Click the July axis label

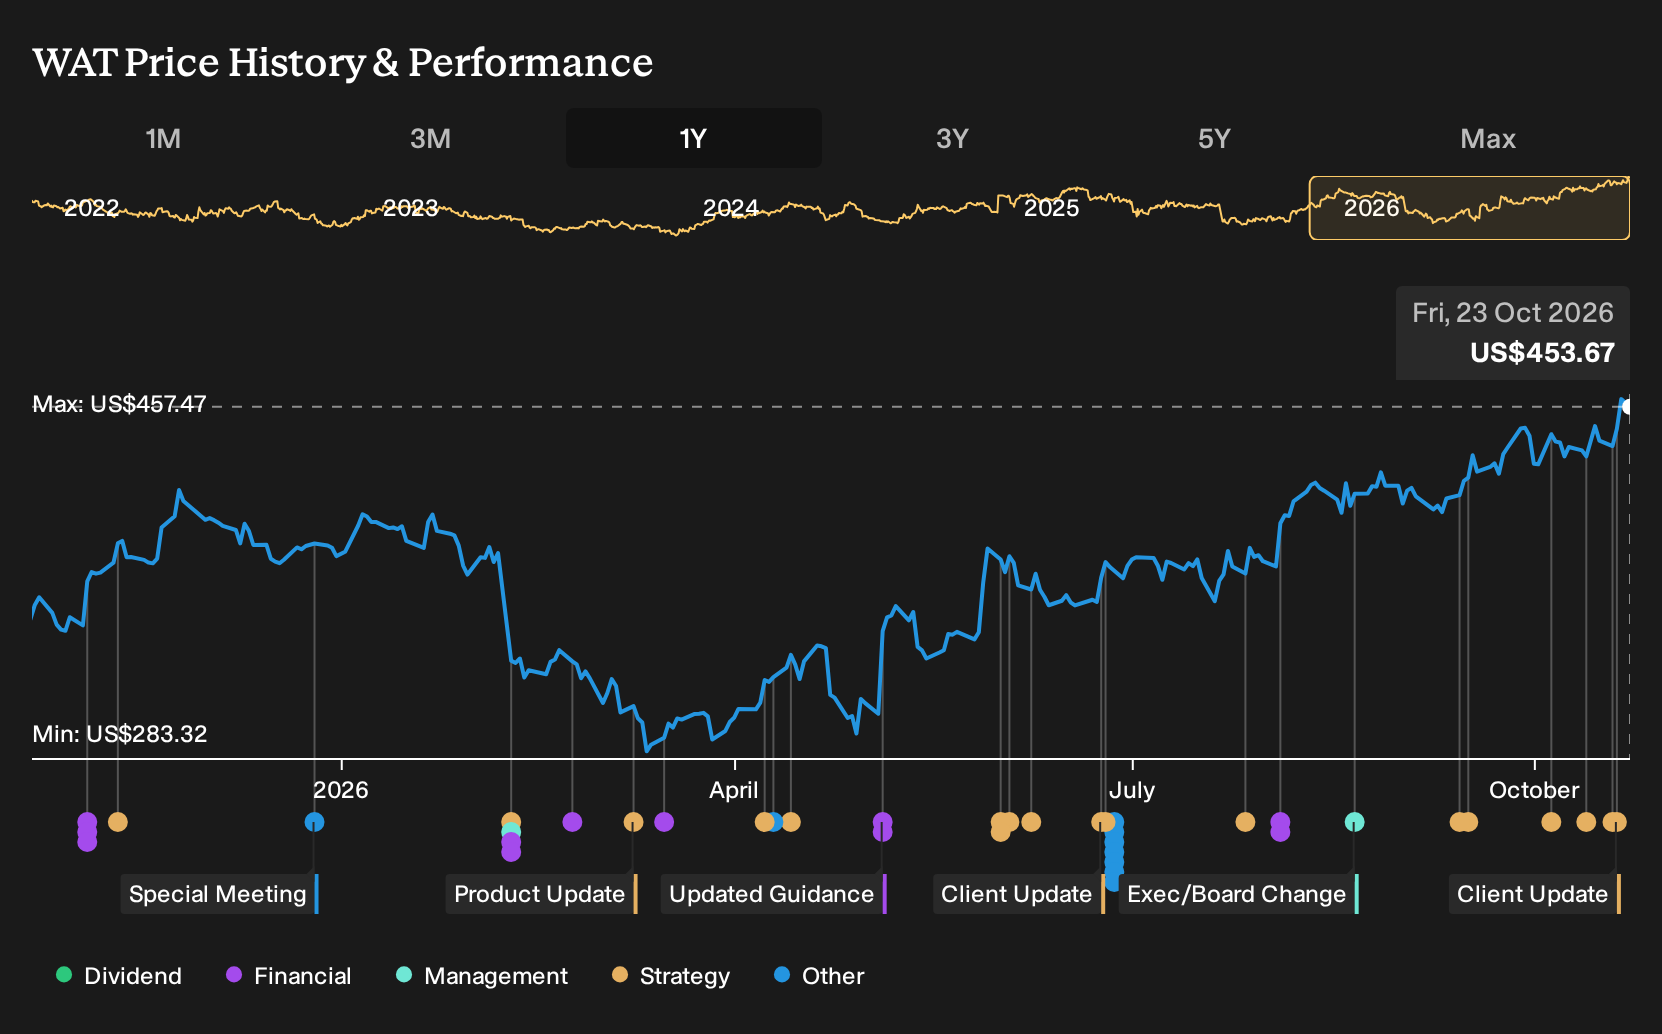1132,790
